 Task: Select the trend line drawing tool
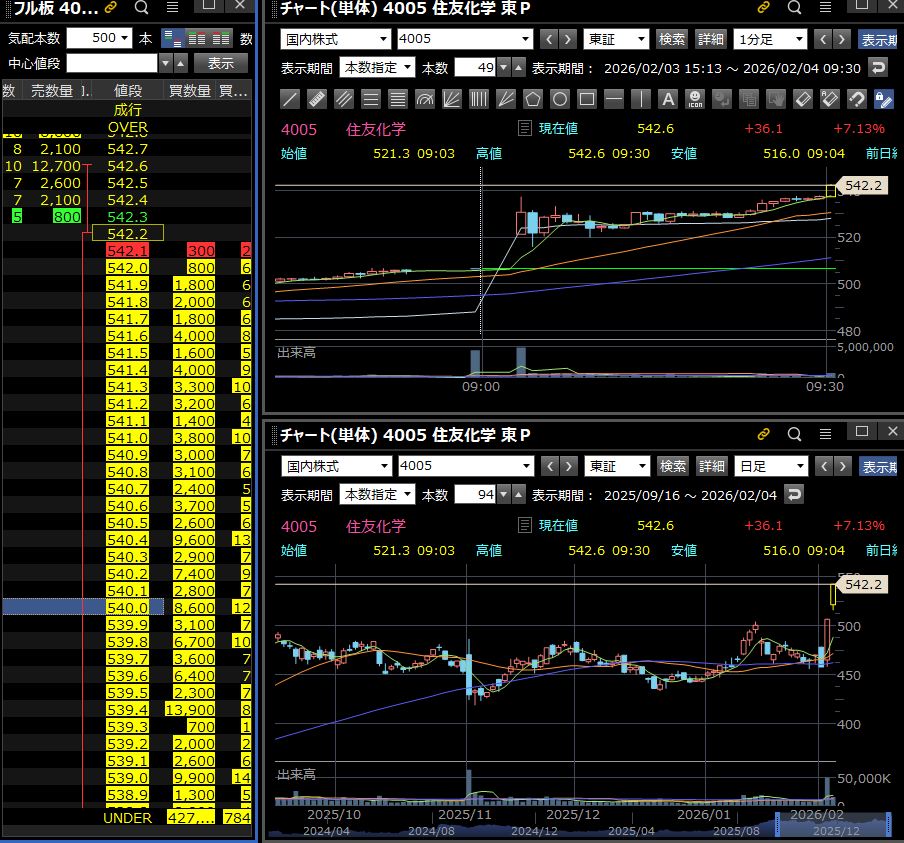[289, 99]
